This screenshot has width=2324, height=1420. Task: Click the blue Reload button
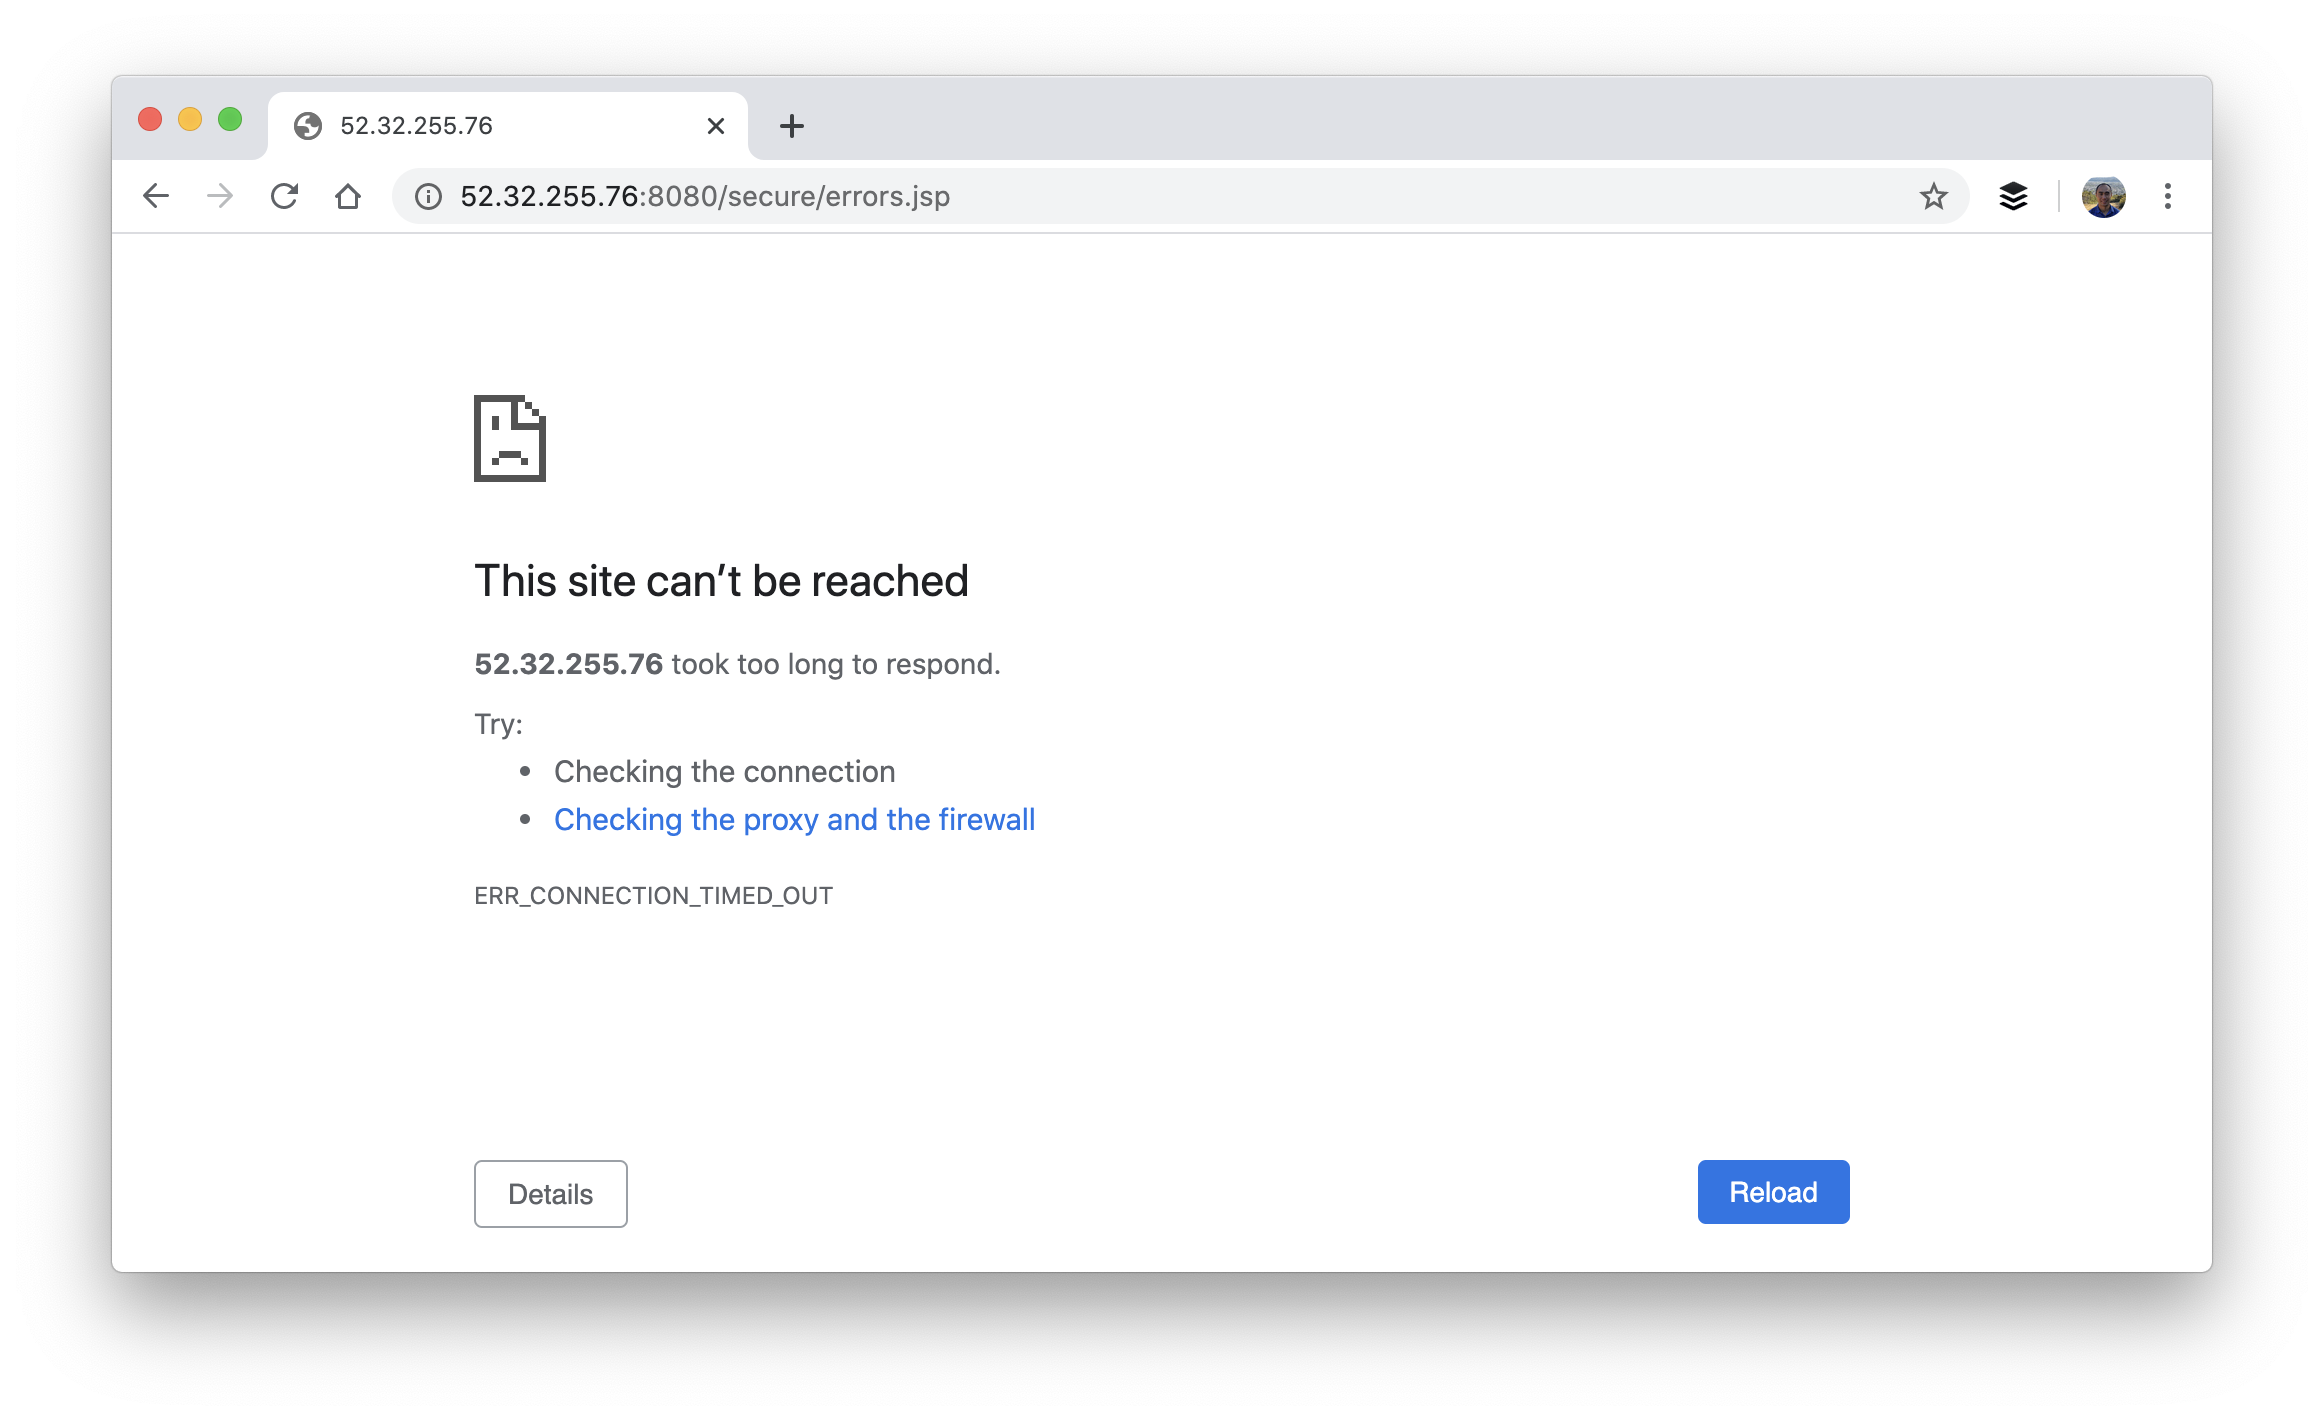point(1773,1192)
